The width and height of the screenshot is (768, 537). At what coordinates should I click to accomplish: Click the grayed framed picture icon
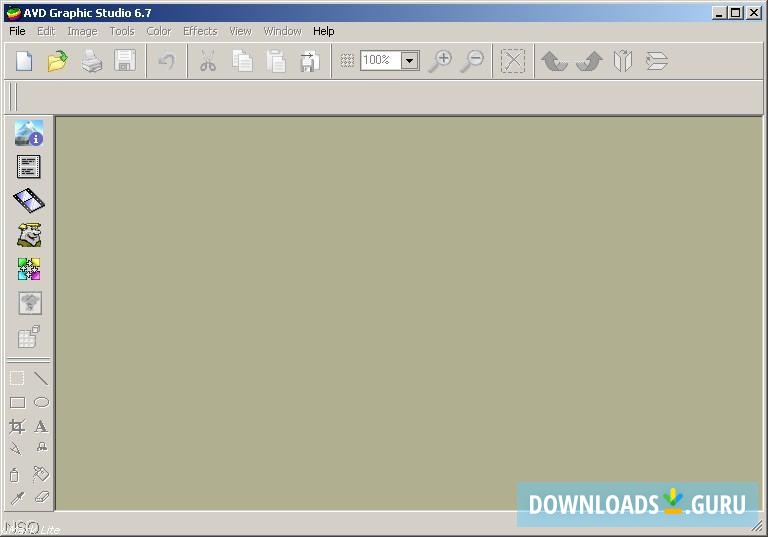(30, 303)
